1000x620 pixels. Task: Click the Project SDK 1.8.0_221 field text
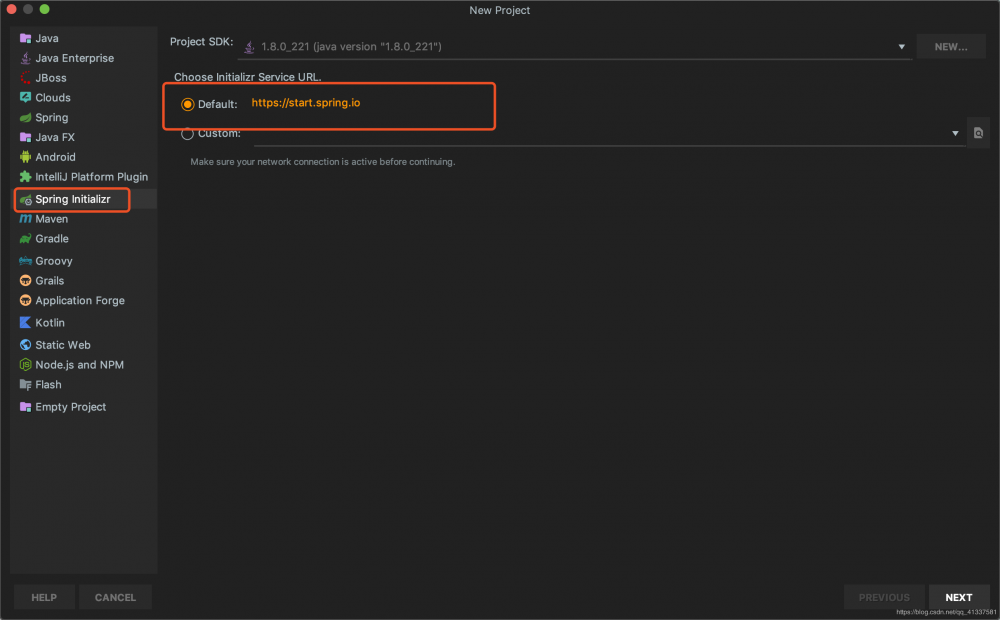click(x=351, y=47)
